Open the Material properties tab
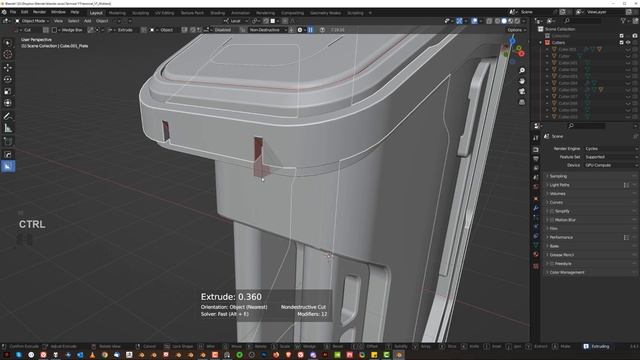Screen dimensions: 640x360 click(x=536, y=255)
